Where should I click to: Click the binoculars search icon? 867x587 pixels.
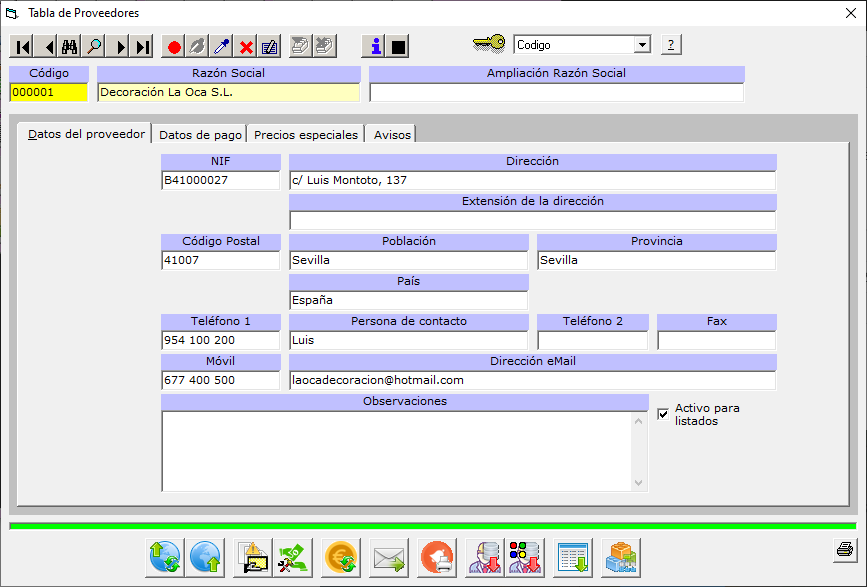click(70, 46)
